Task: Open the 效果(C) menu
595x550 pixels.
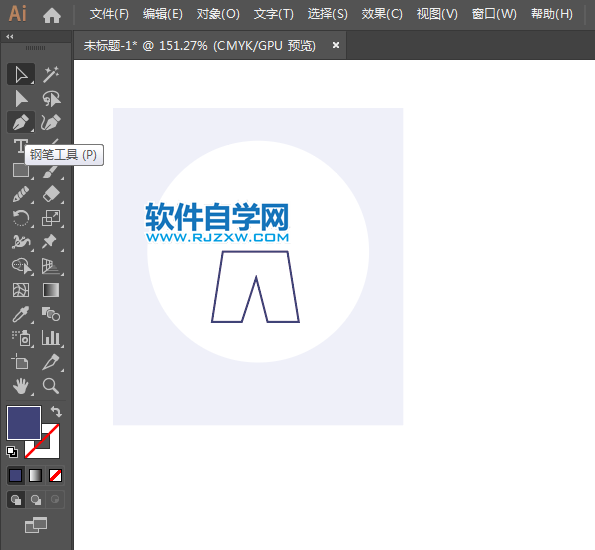Action: coord(382,14)
